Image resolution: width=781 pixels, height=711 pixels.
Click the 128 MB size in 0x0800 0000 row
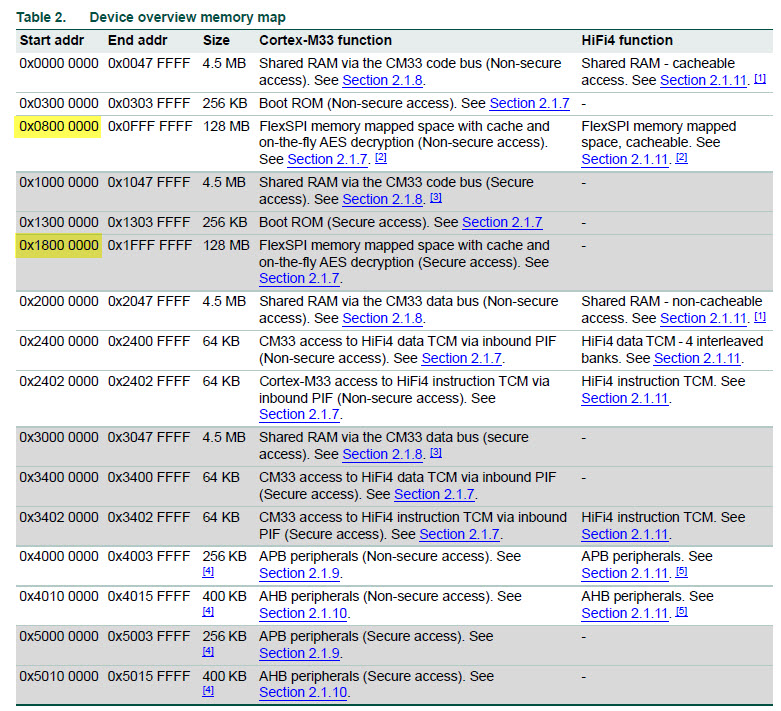point(226,127)
